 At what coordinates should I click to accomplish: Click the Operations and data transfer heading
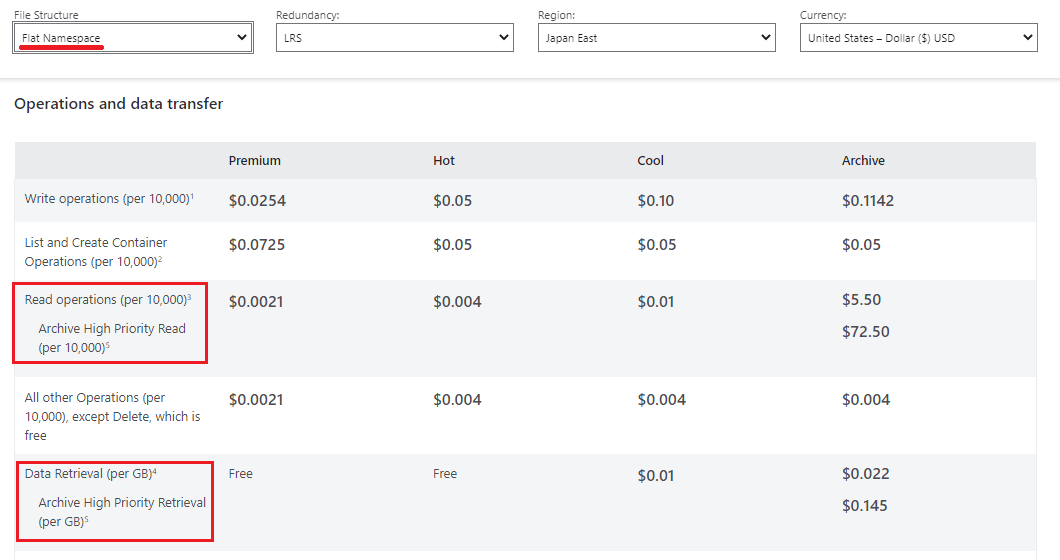pyautogui.click(x=118, y=104)
